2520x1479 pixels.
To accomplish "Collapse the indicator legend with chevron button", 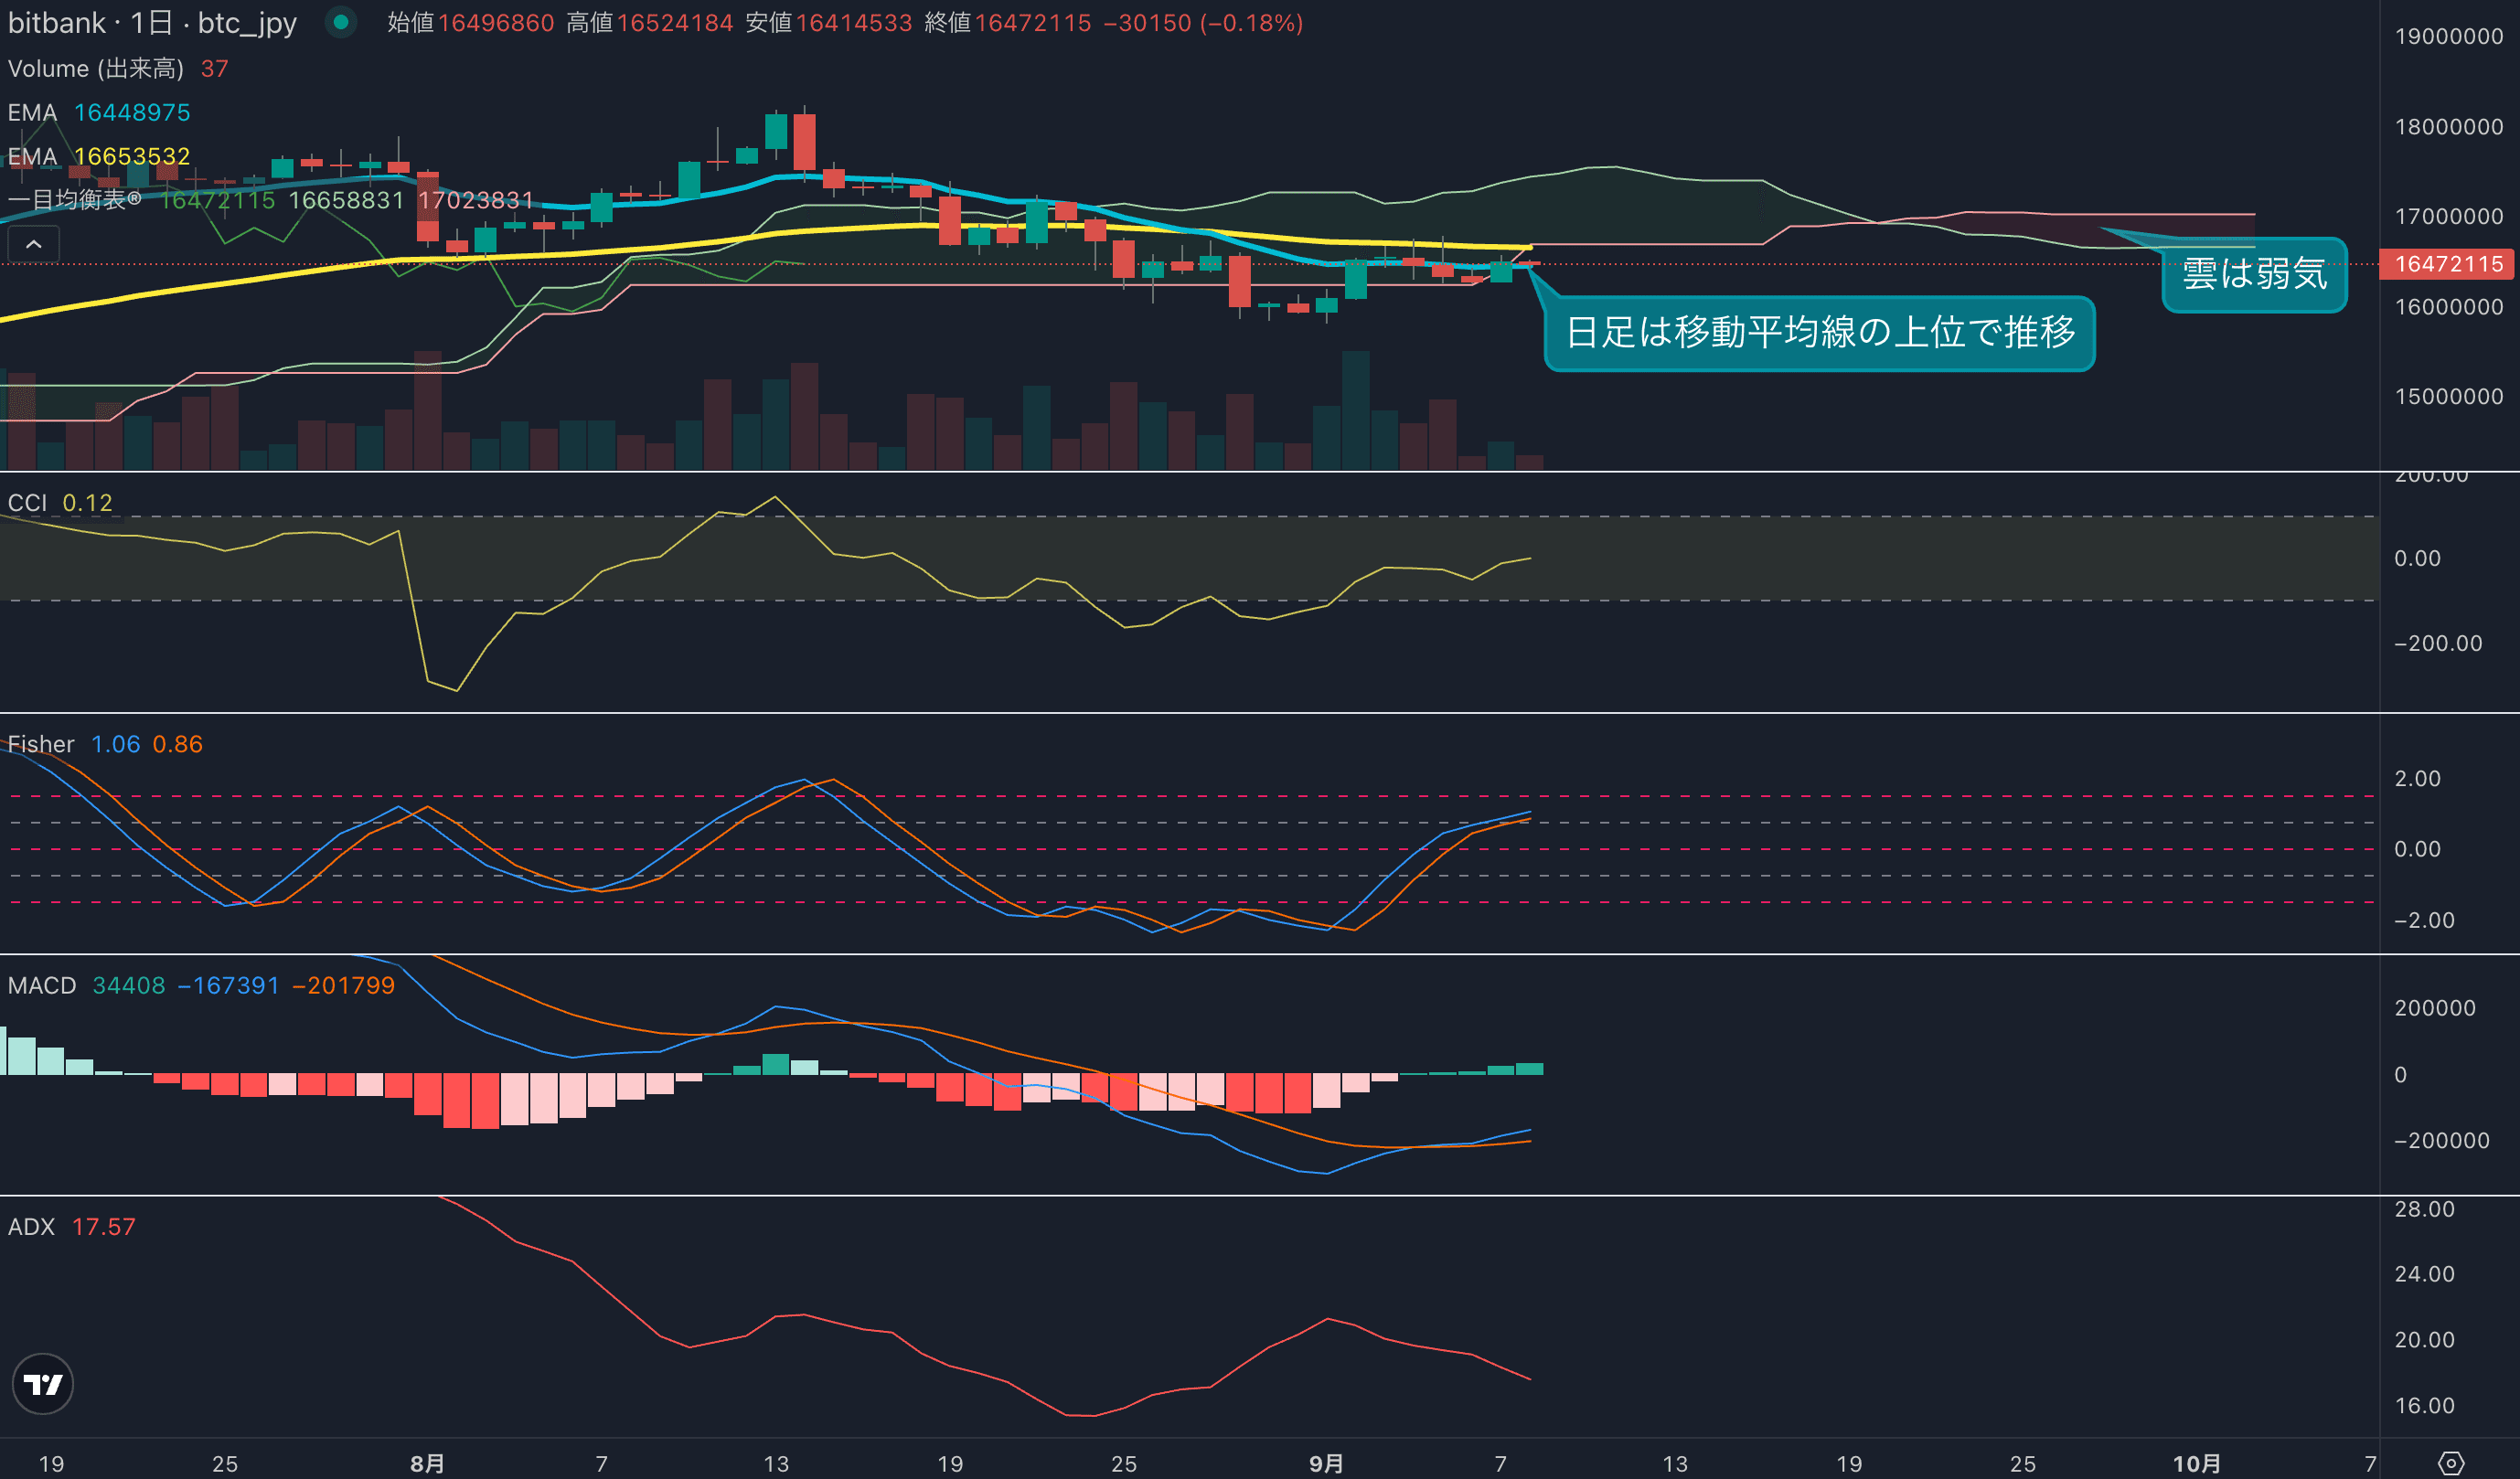I will [33, 244].
